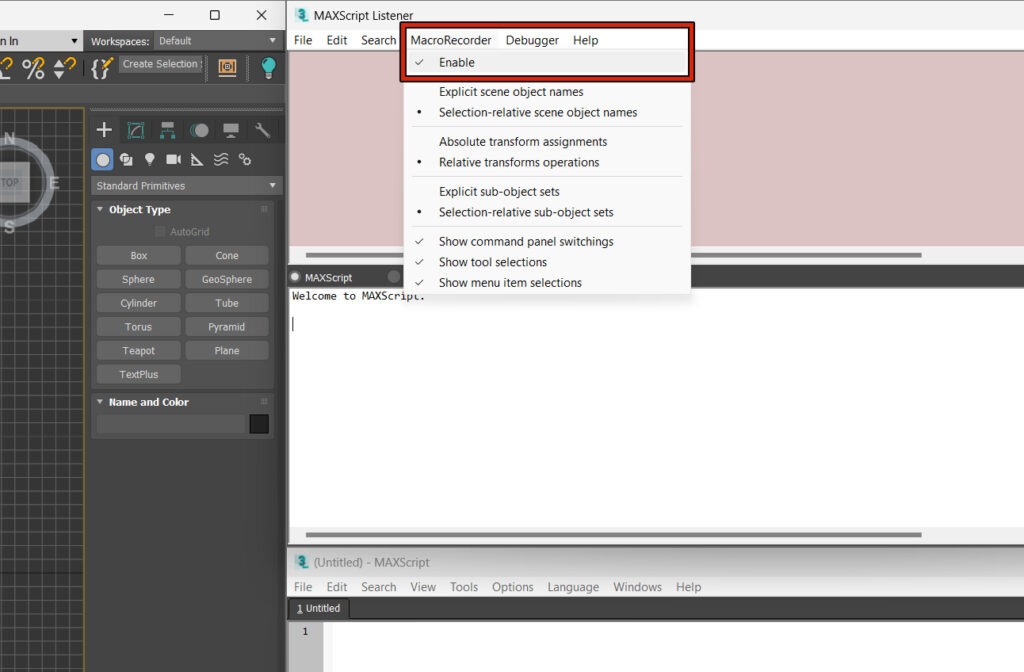The width and height of the screenshot is (1024, 672).
Task: Open the Workspaces Default dropdown
Action: pos(217,41)
